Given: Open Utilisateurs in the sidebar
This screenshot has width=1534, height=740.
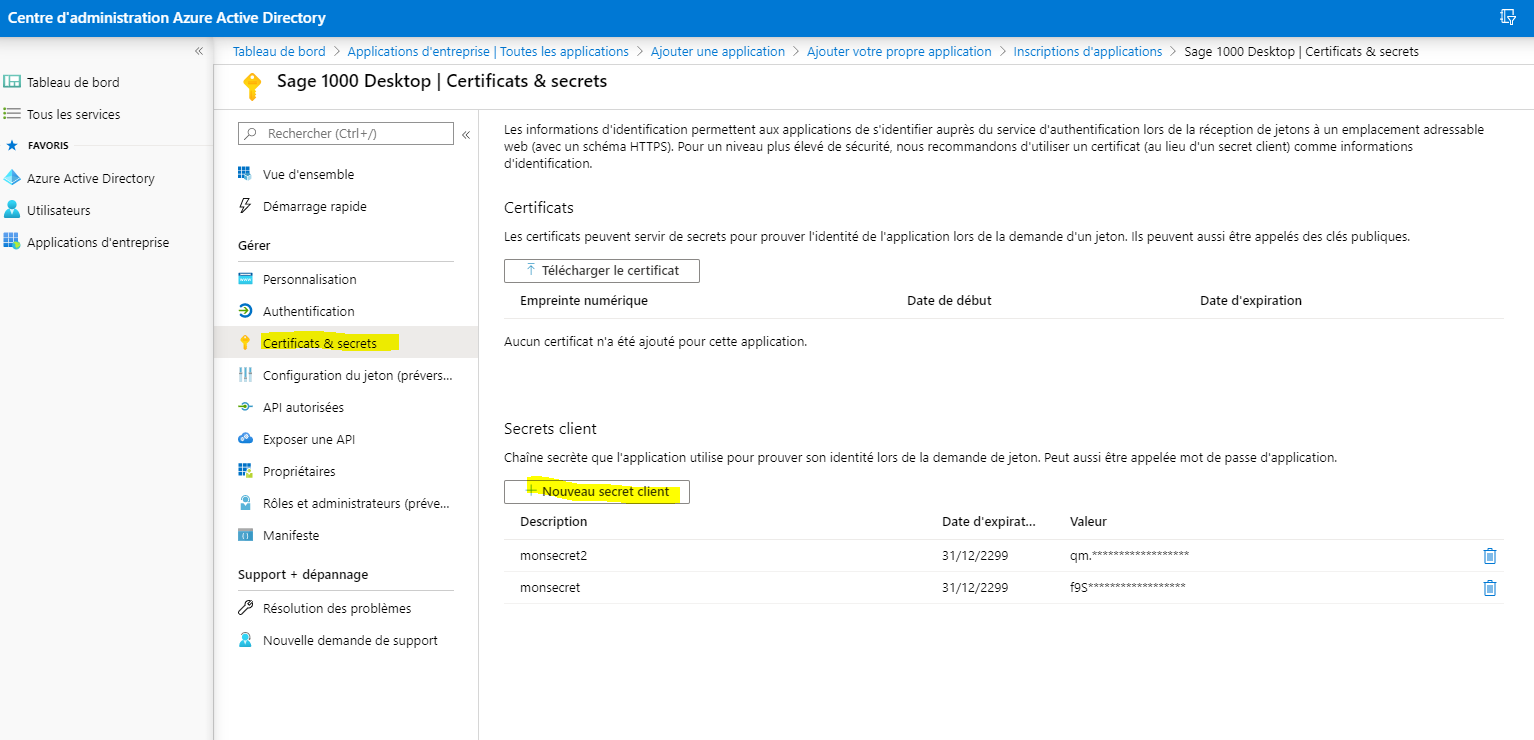Looking at the screenshot, I should tap(59, 210).
